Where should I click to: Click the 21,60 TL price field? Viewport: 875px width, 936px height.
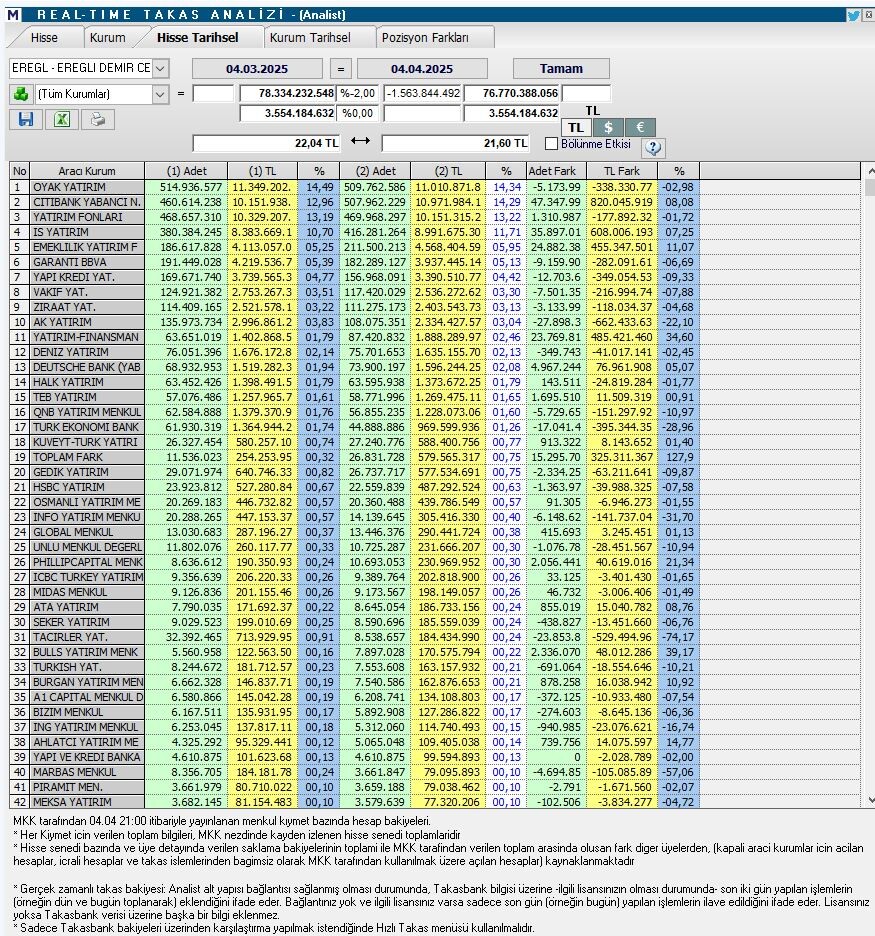pos(455,143)
